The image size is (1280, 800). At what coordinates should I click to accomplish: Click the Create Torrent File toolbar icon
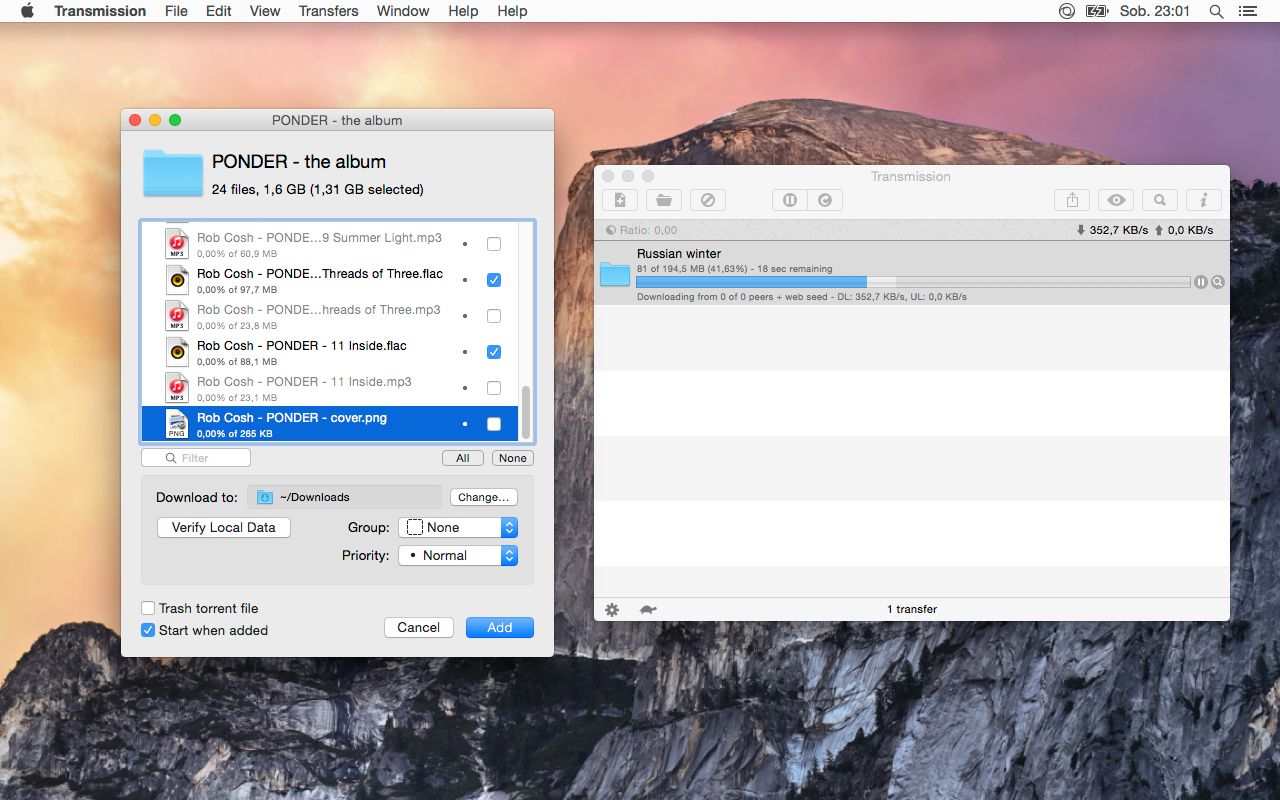[x=620, y=200]
